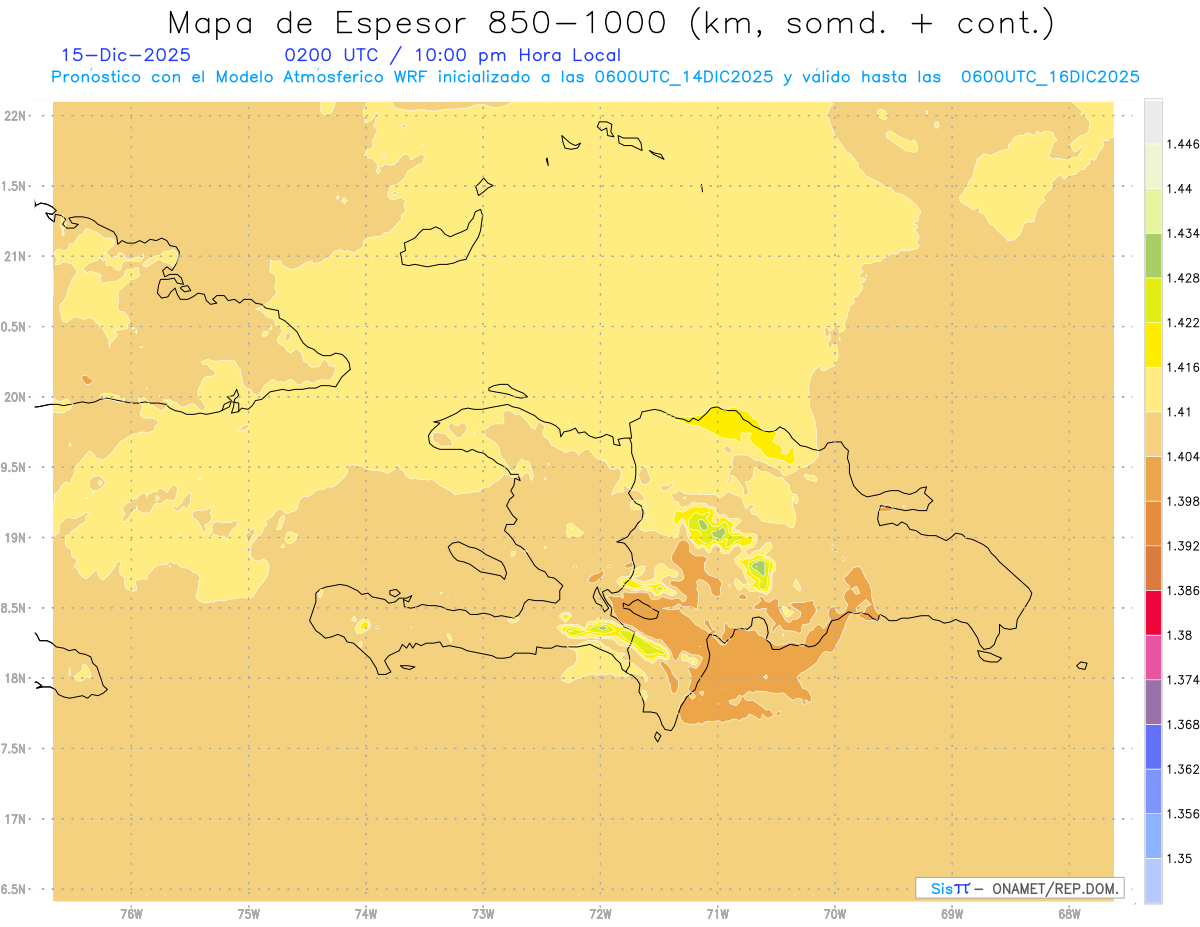
Task: Click the green legend swatch between 1.428 and 1.434
Action: tap(1153, 255)
